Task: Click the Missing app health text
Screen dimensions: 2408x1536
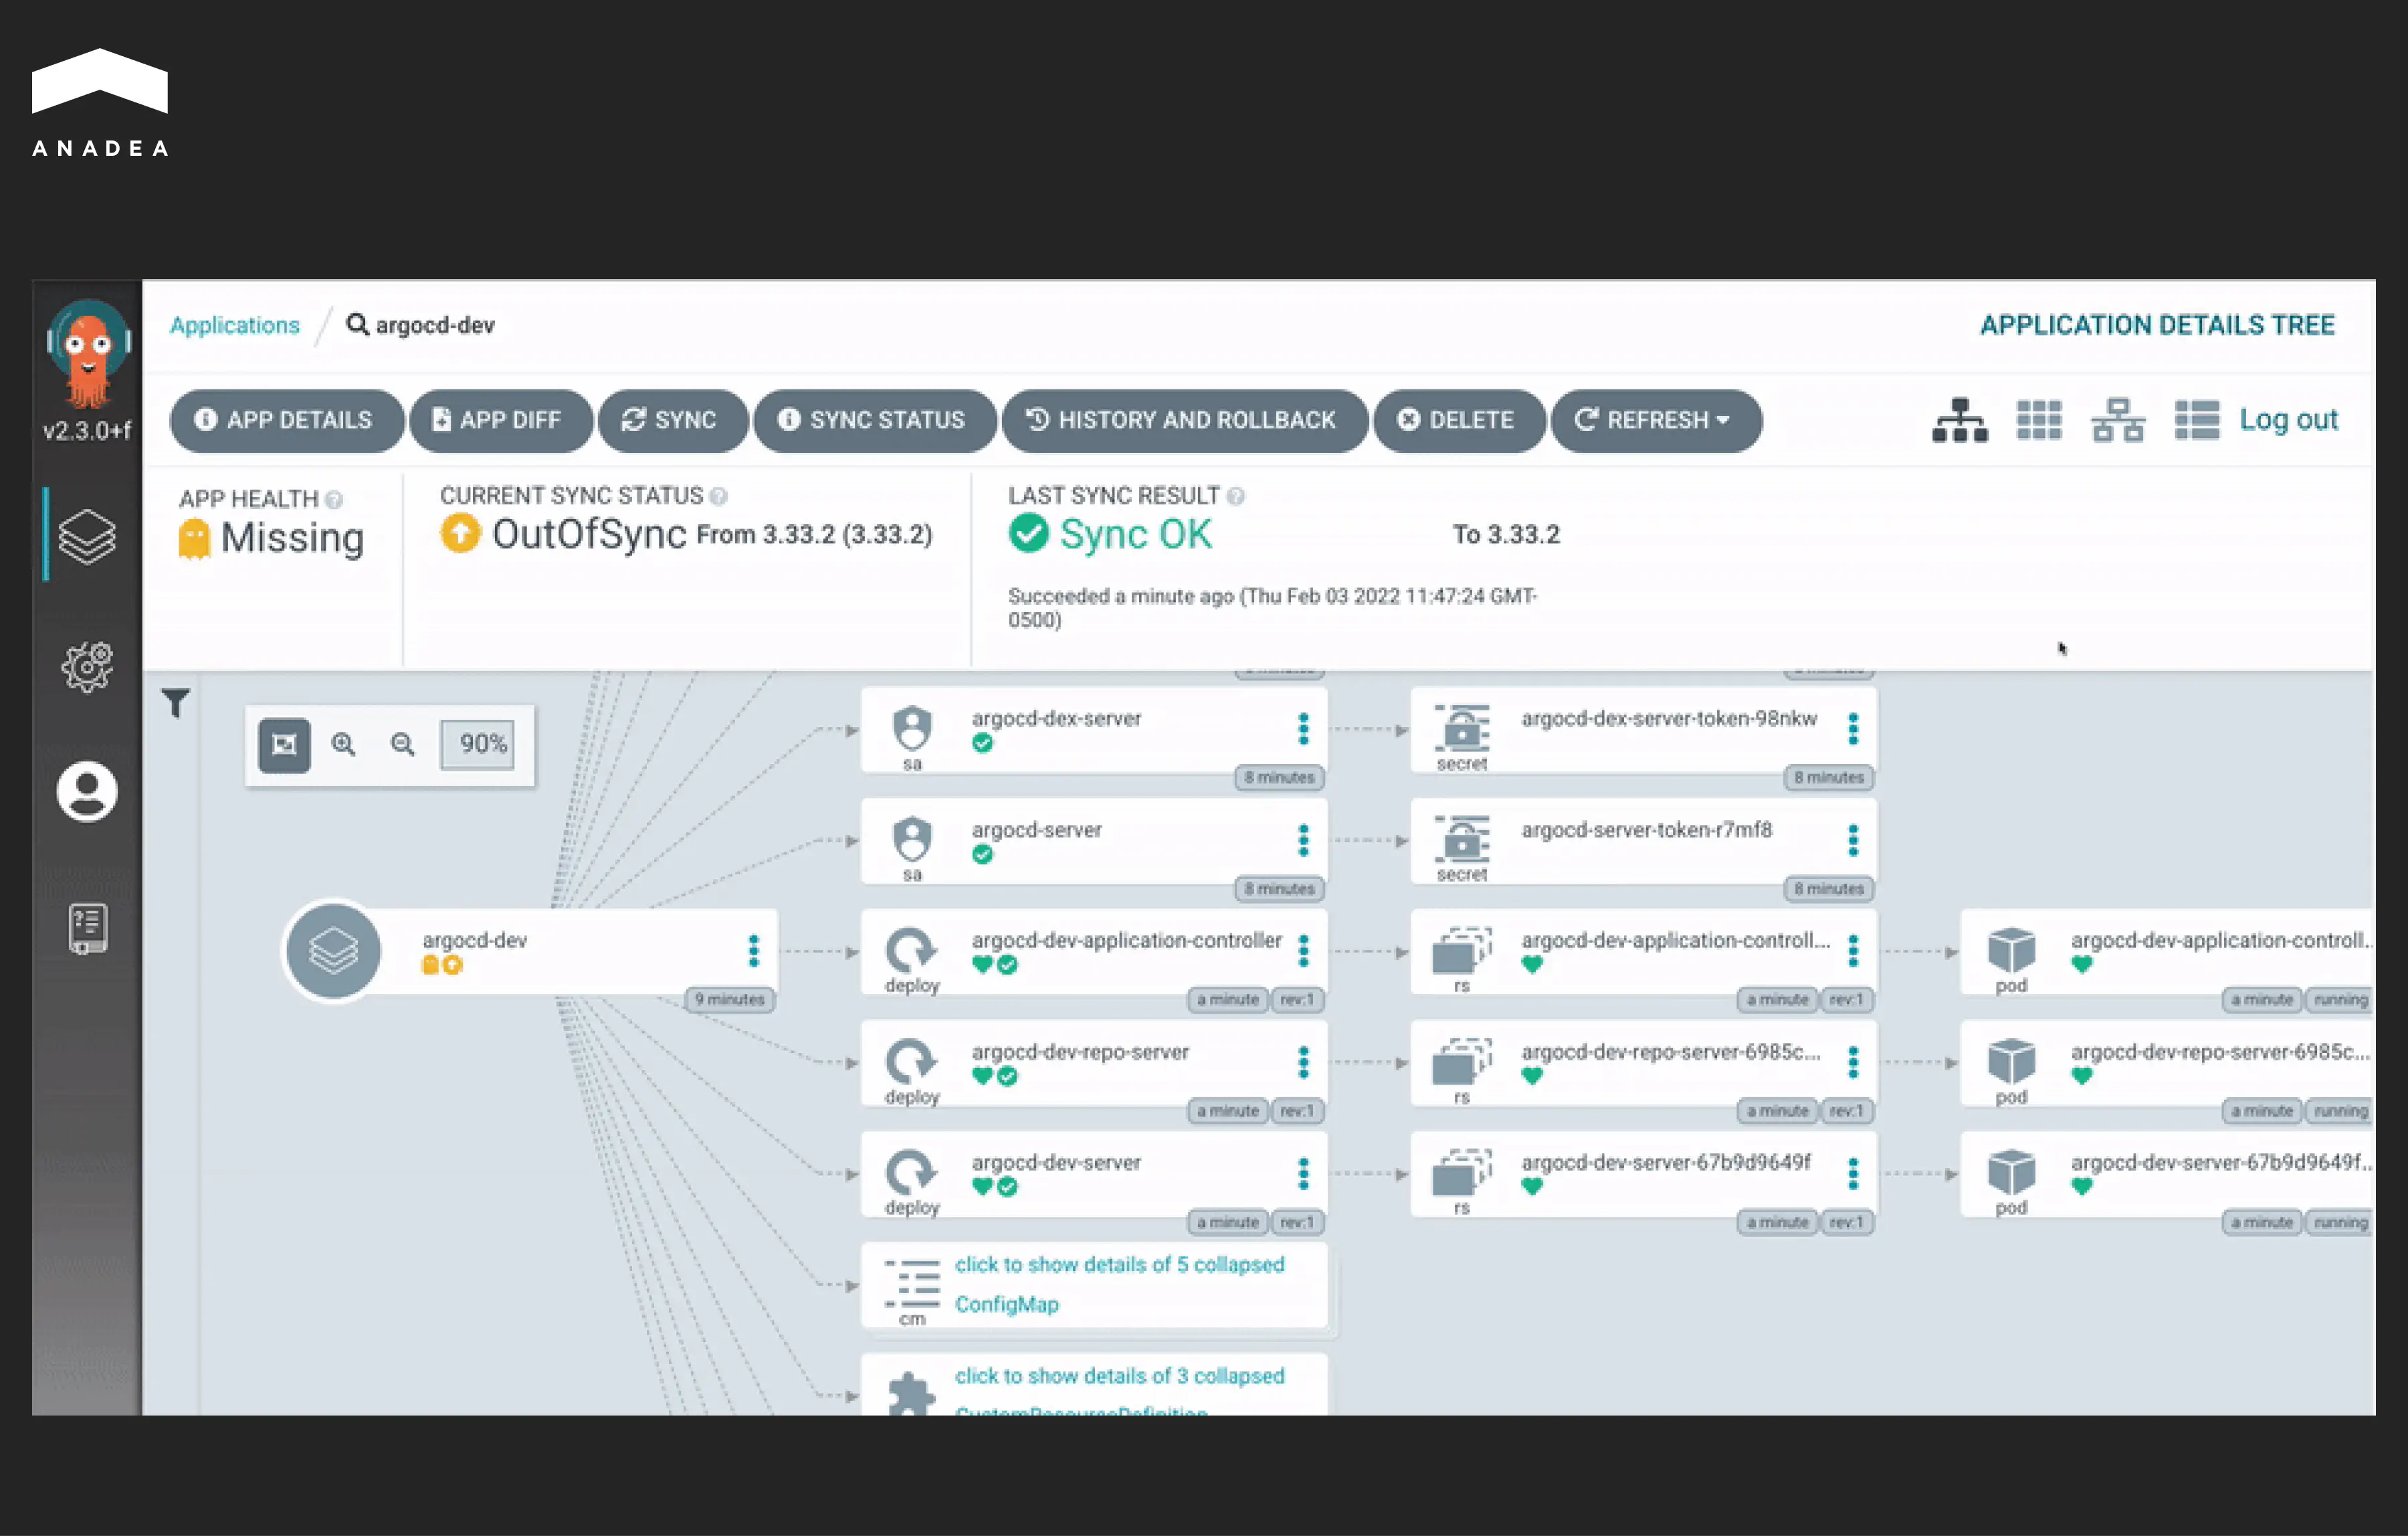Action: pos(292,538)
